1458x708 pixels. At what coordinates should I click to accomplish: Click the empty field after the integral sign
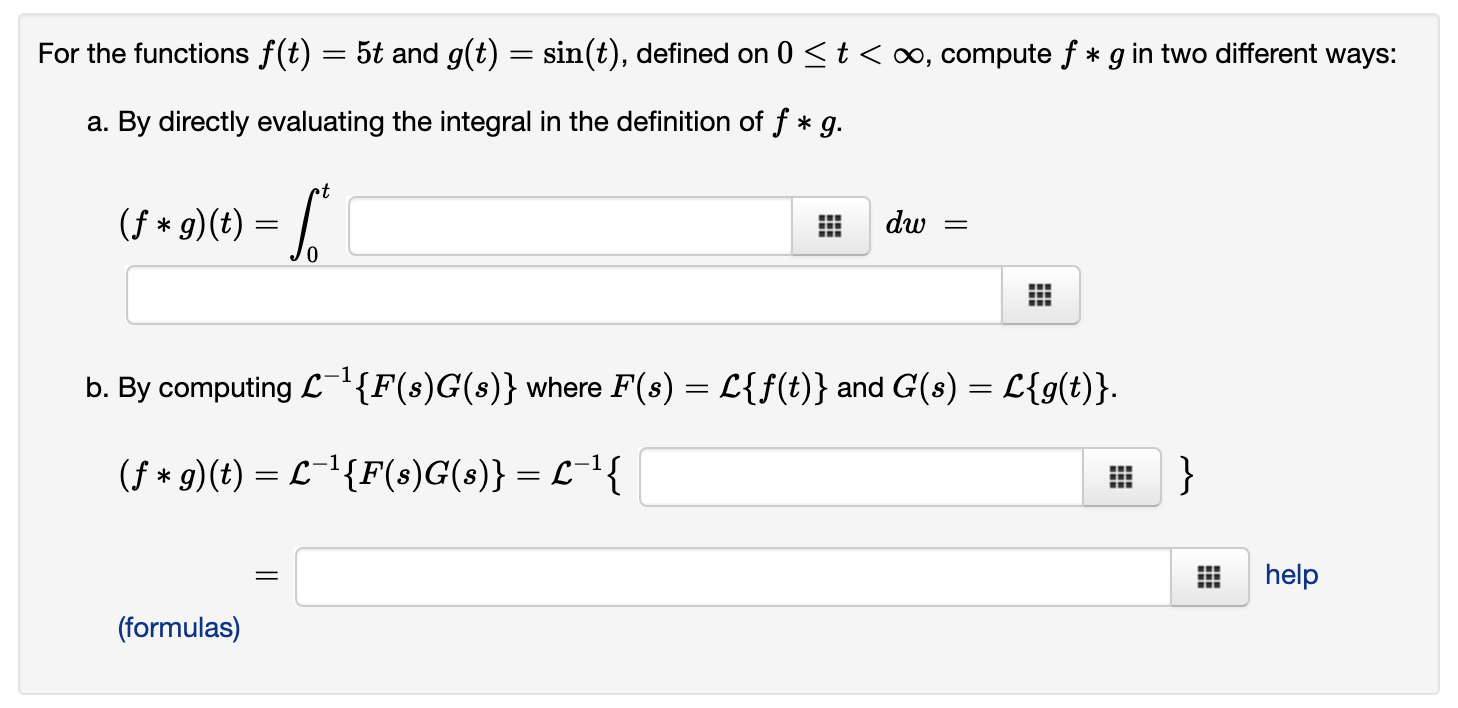[x=570, y=226]
